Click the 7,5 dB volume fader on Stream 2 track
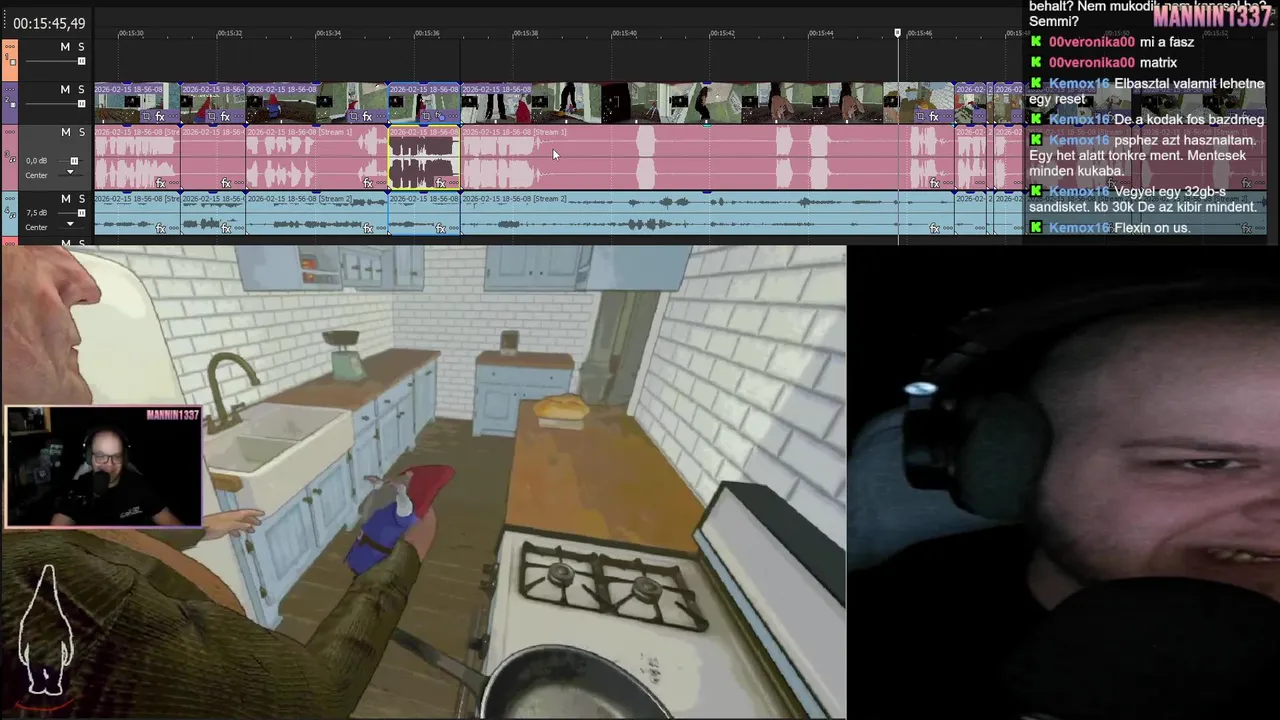 pyautogui.click(x=81, y=213)
